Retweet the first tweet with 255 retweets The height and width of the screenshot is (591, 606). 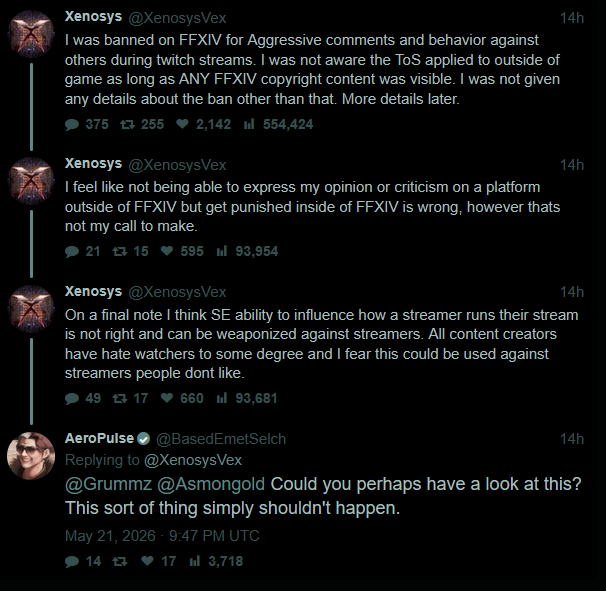[x=127, y=124]
